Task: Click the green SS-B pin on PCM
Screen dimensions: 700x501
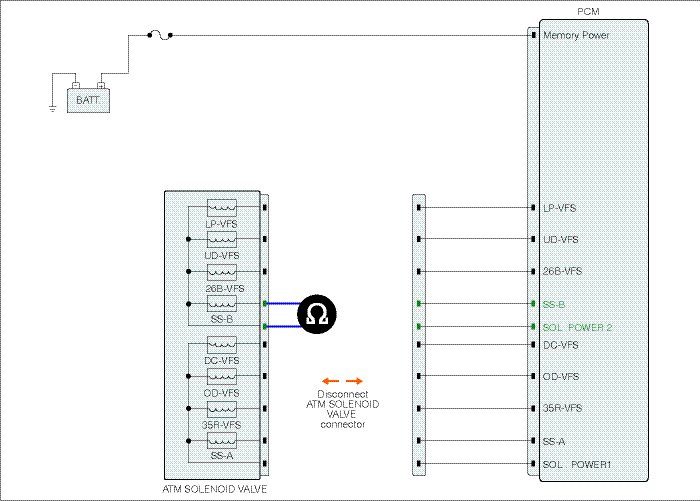Action: (533, 304)
